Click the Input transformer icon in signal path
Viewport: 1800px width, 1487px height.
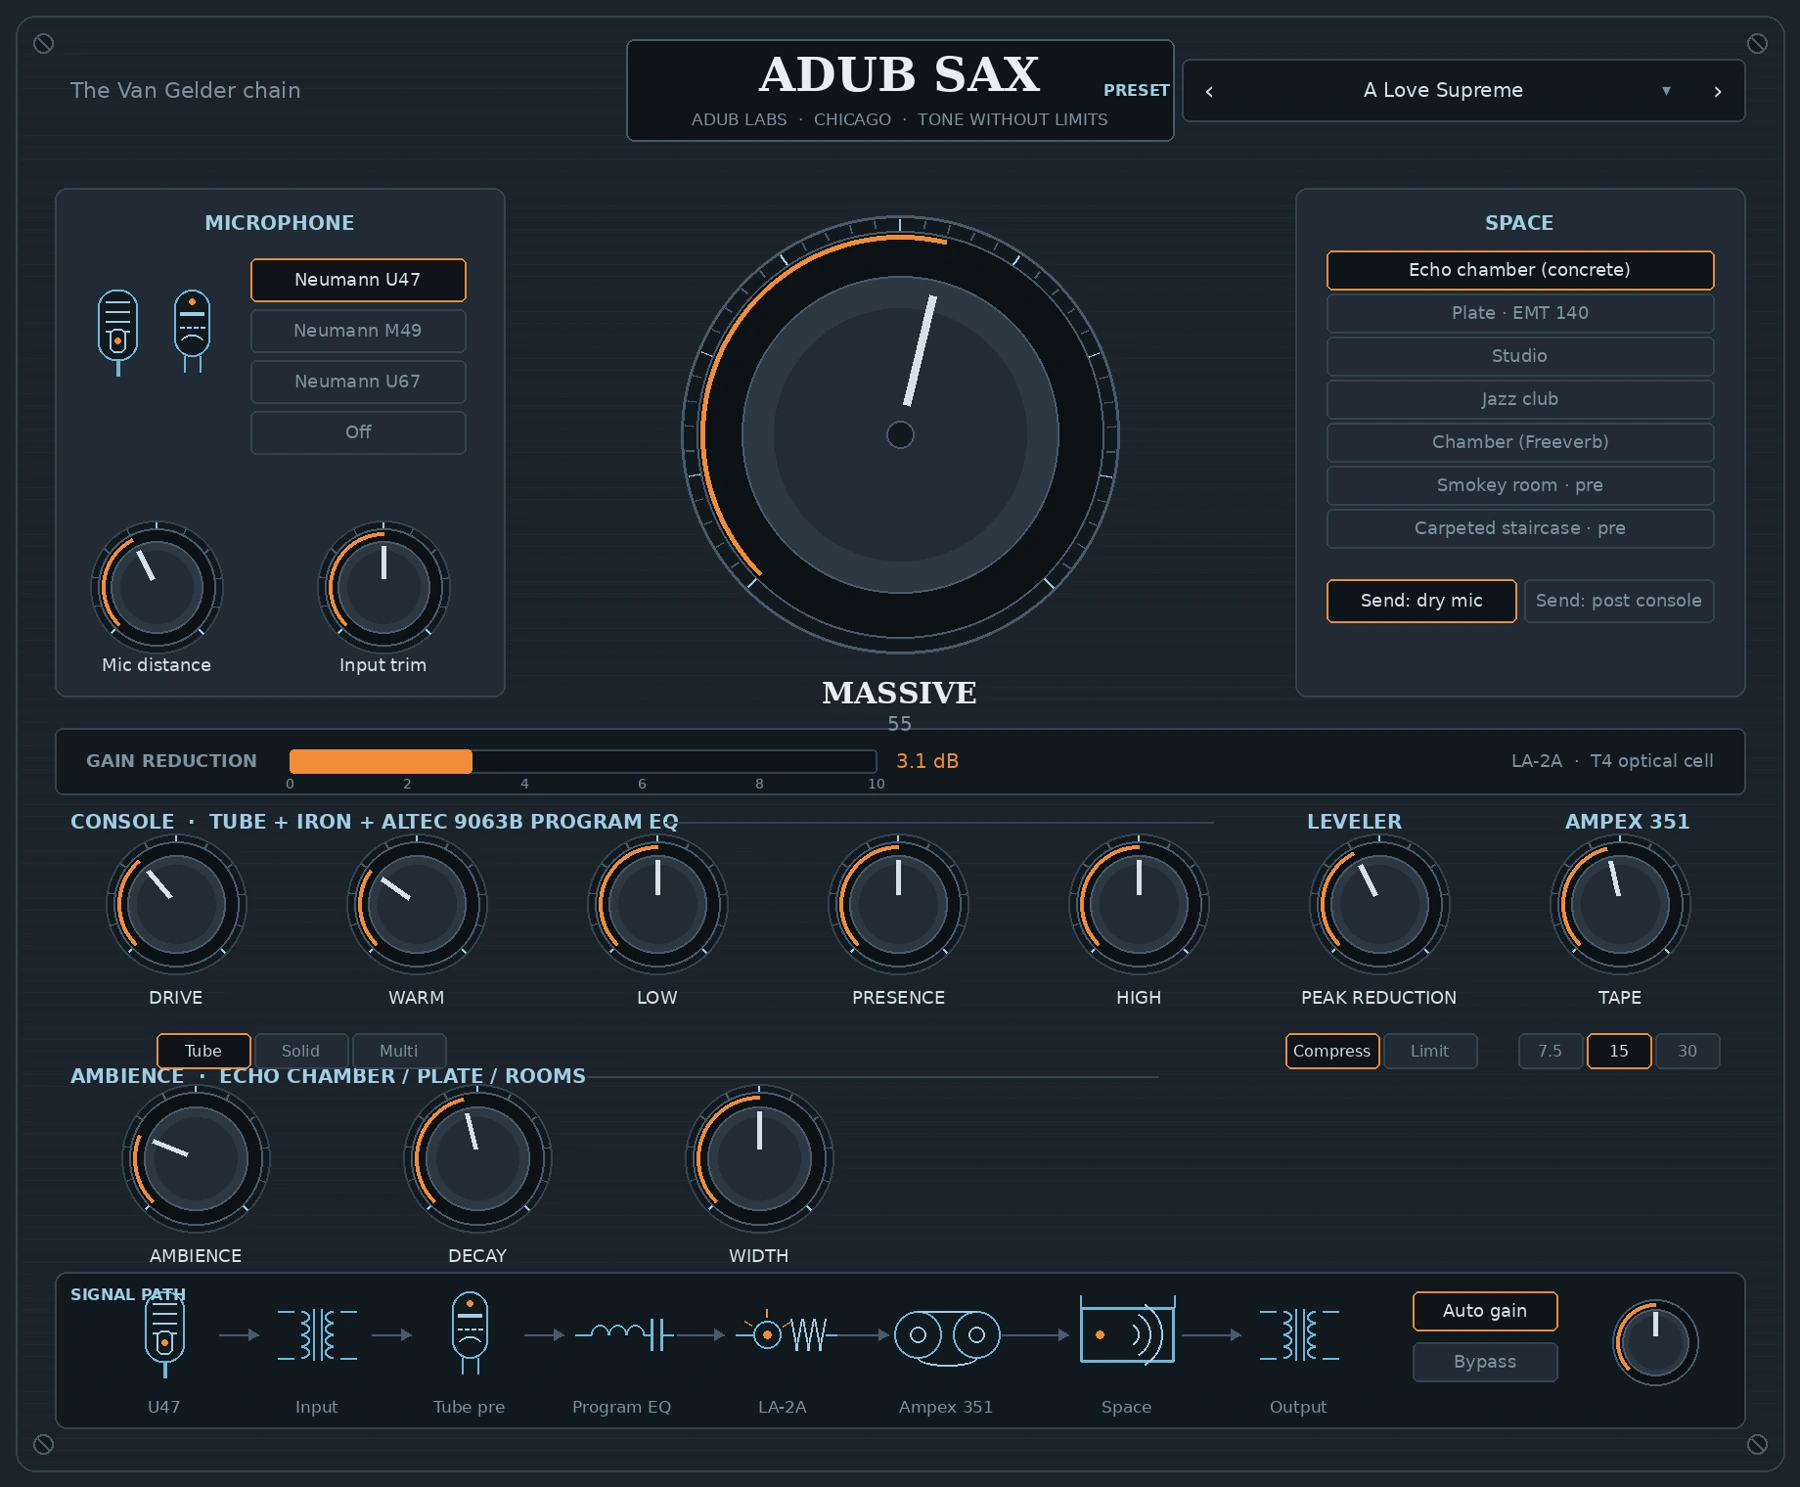click(x=317, y=1335)
